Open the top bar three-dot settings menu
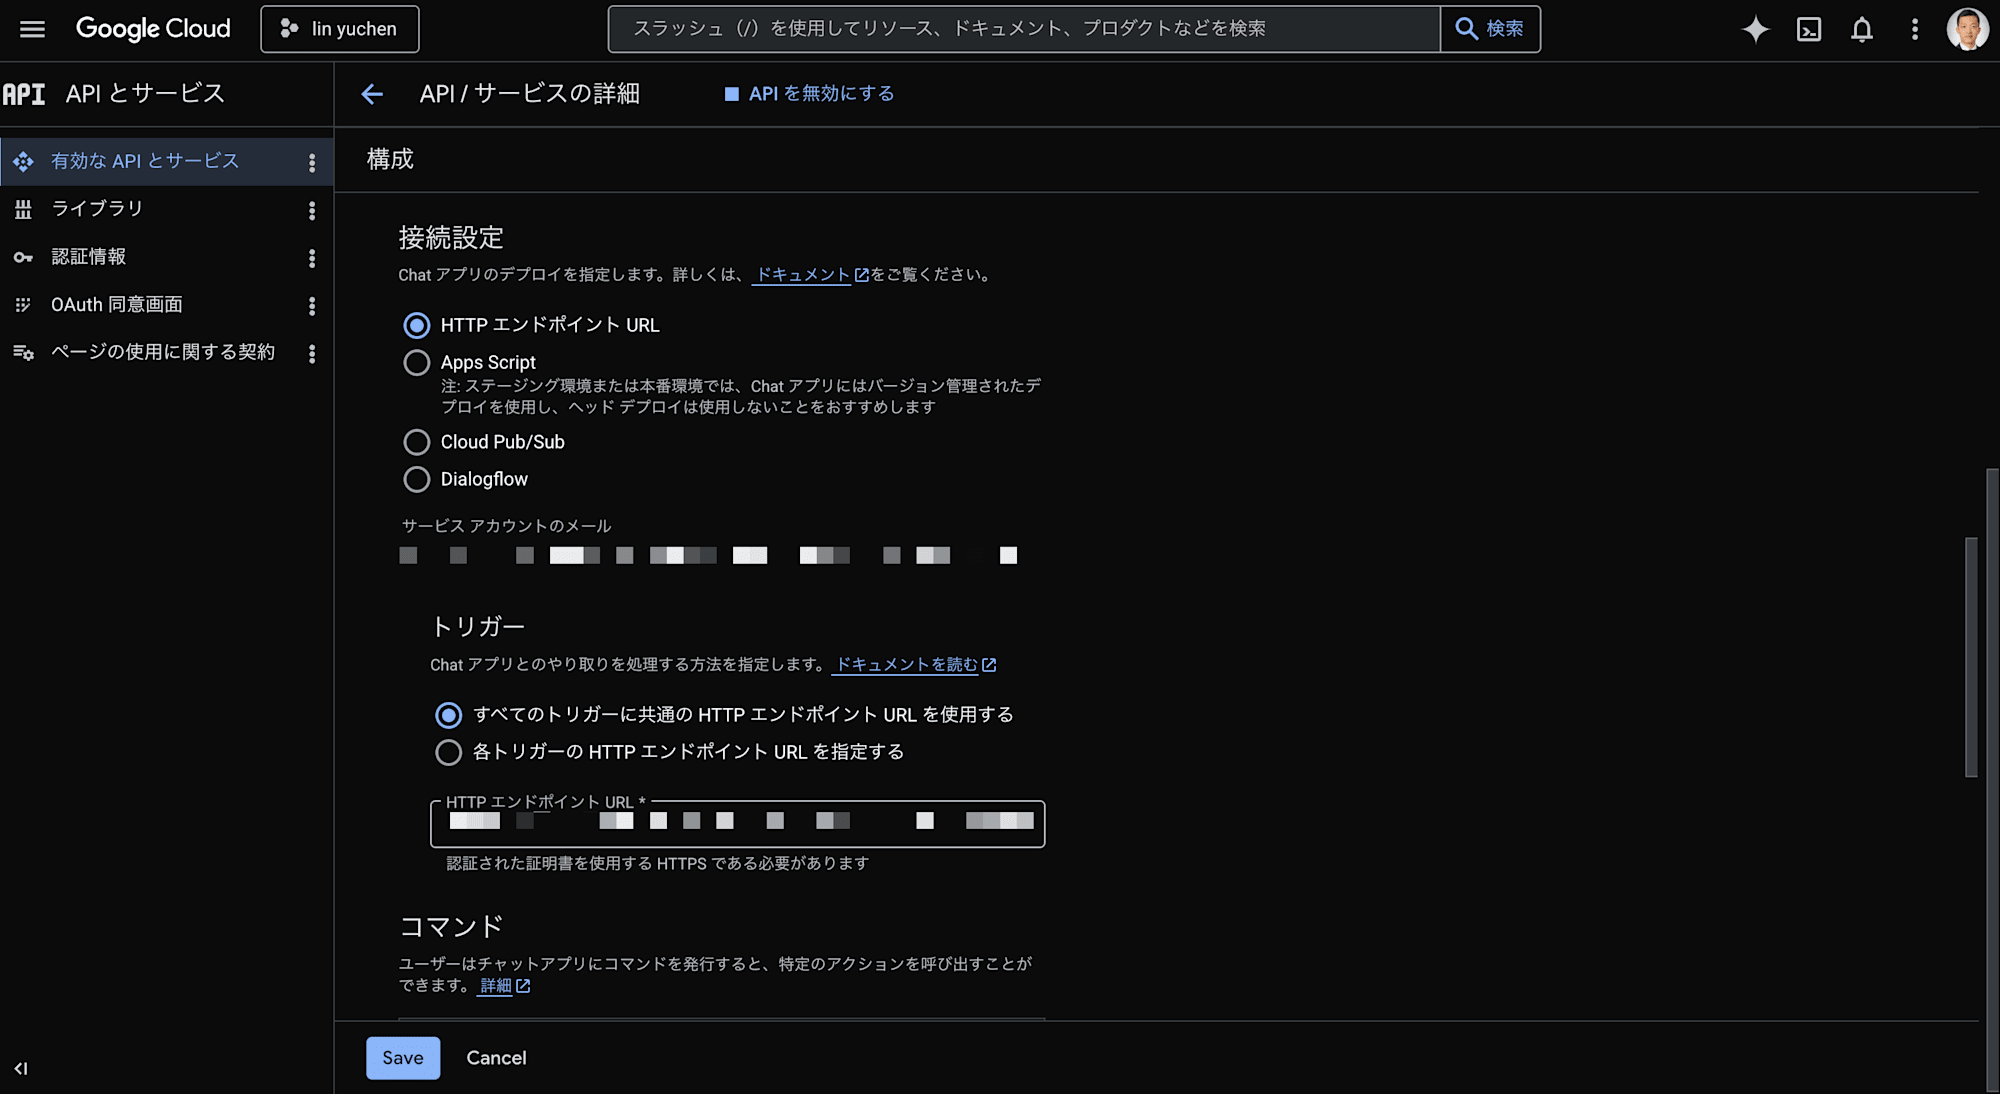The height and width of the screenshot is (1094, 2000). point(1915,29)
